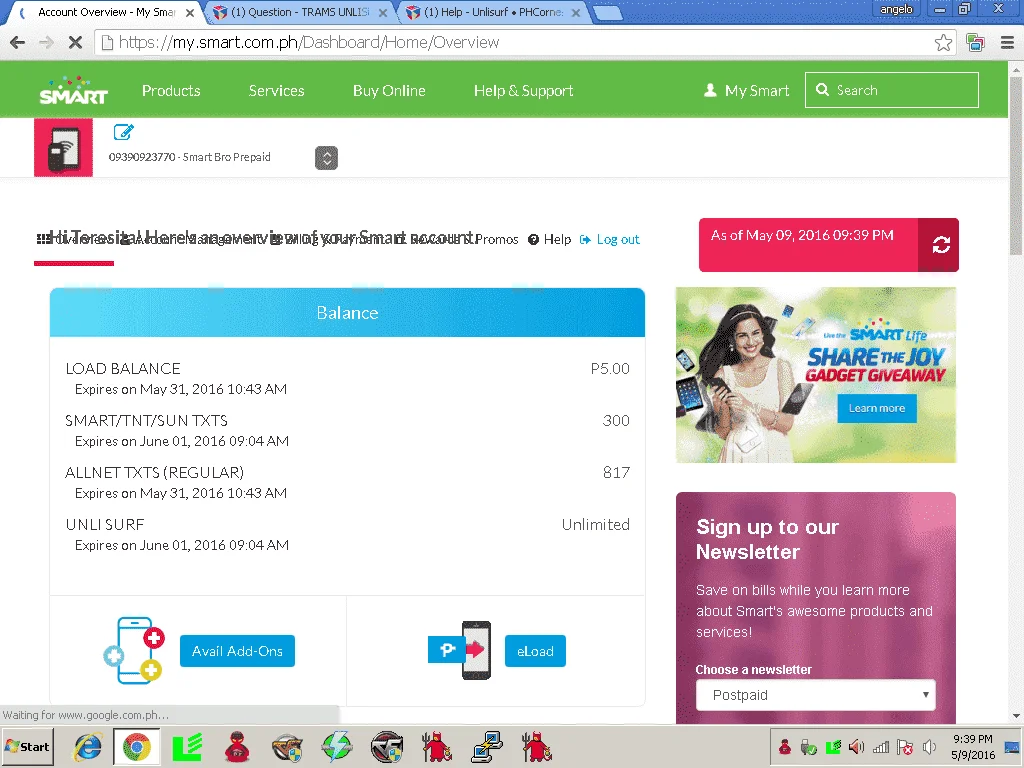Click the P5.00 balance value
The image size is (1024, 768).
(610, 368)
